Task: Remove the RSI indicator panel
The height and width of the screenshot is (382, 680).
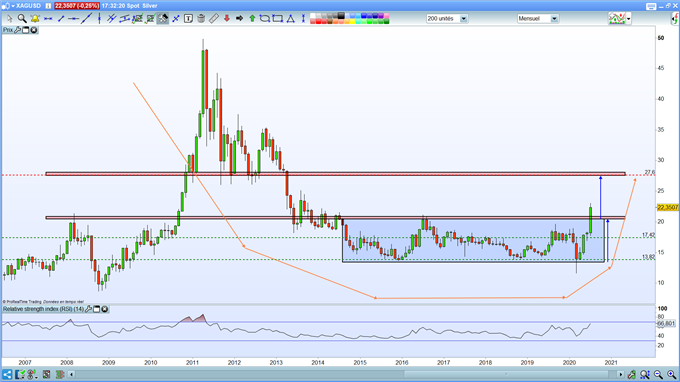Action: tap(105, 309)
